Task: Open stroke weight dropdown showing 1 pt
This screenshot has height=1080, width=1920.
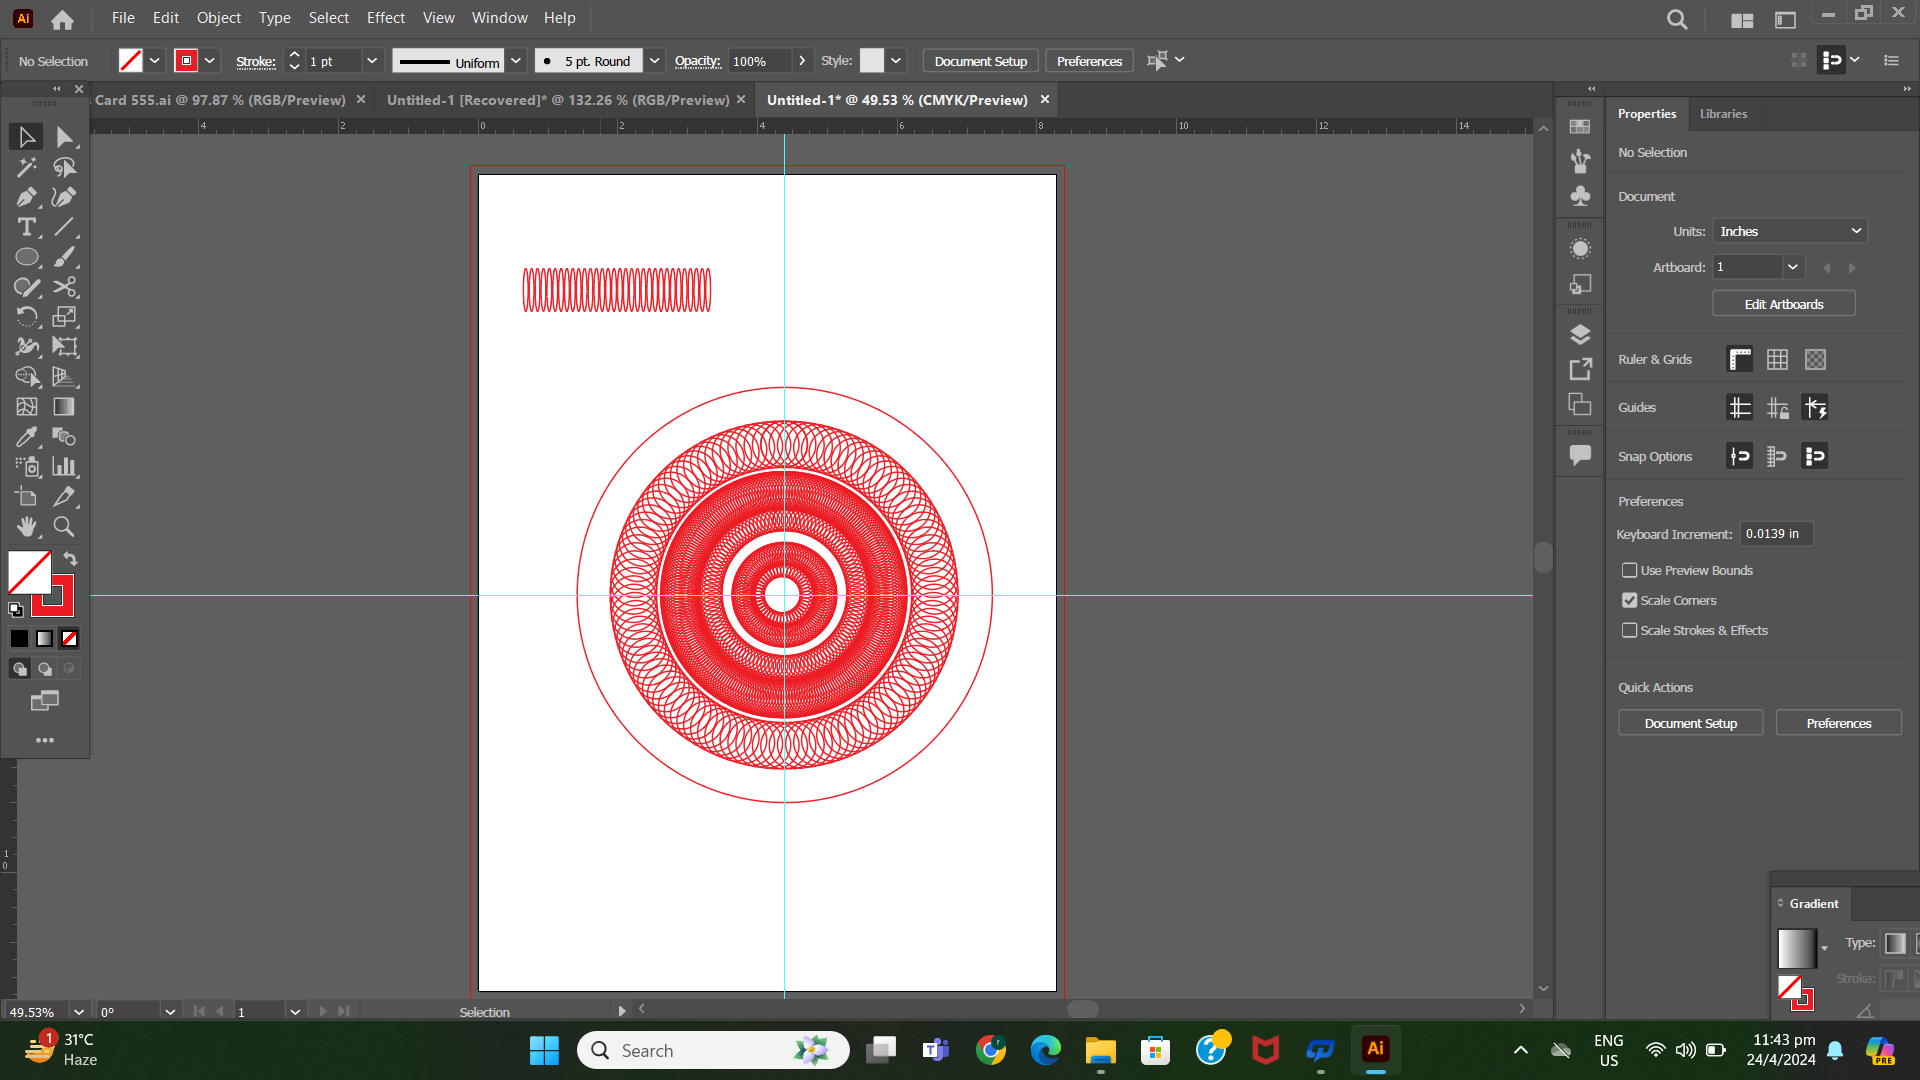Action: [372, 61]
